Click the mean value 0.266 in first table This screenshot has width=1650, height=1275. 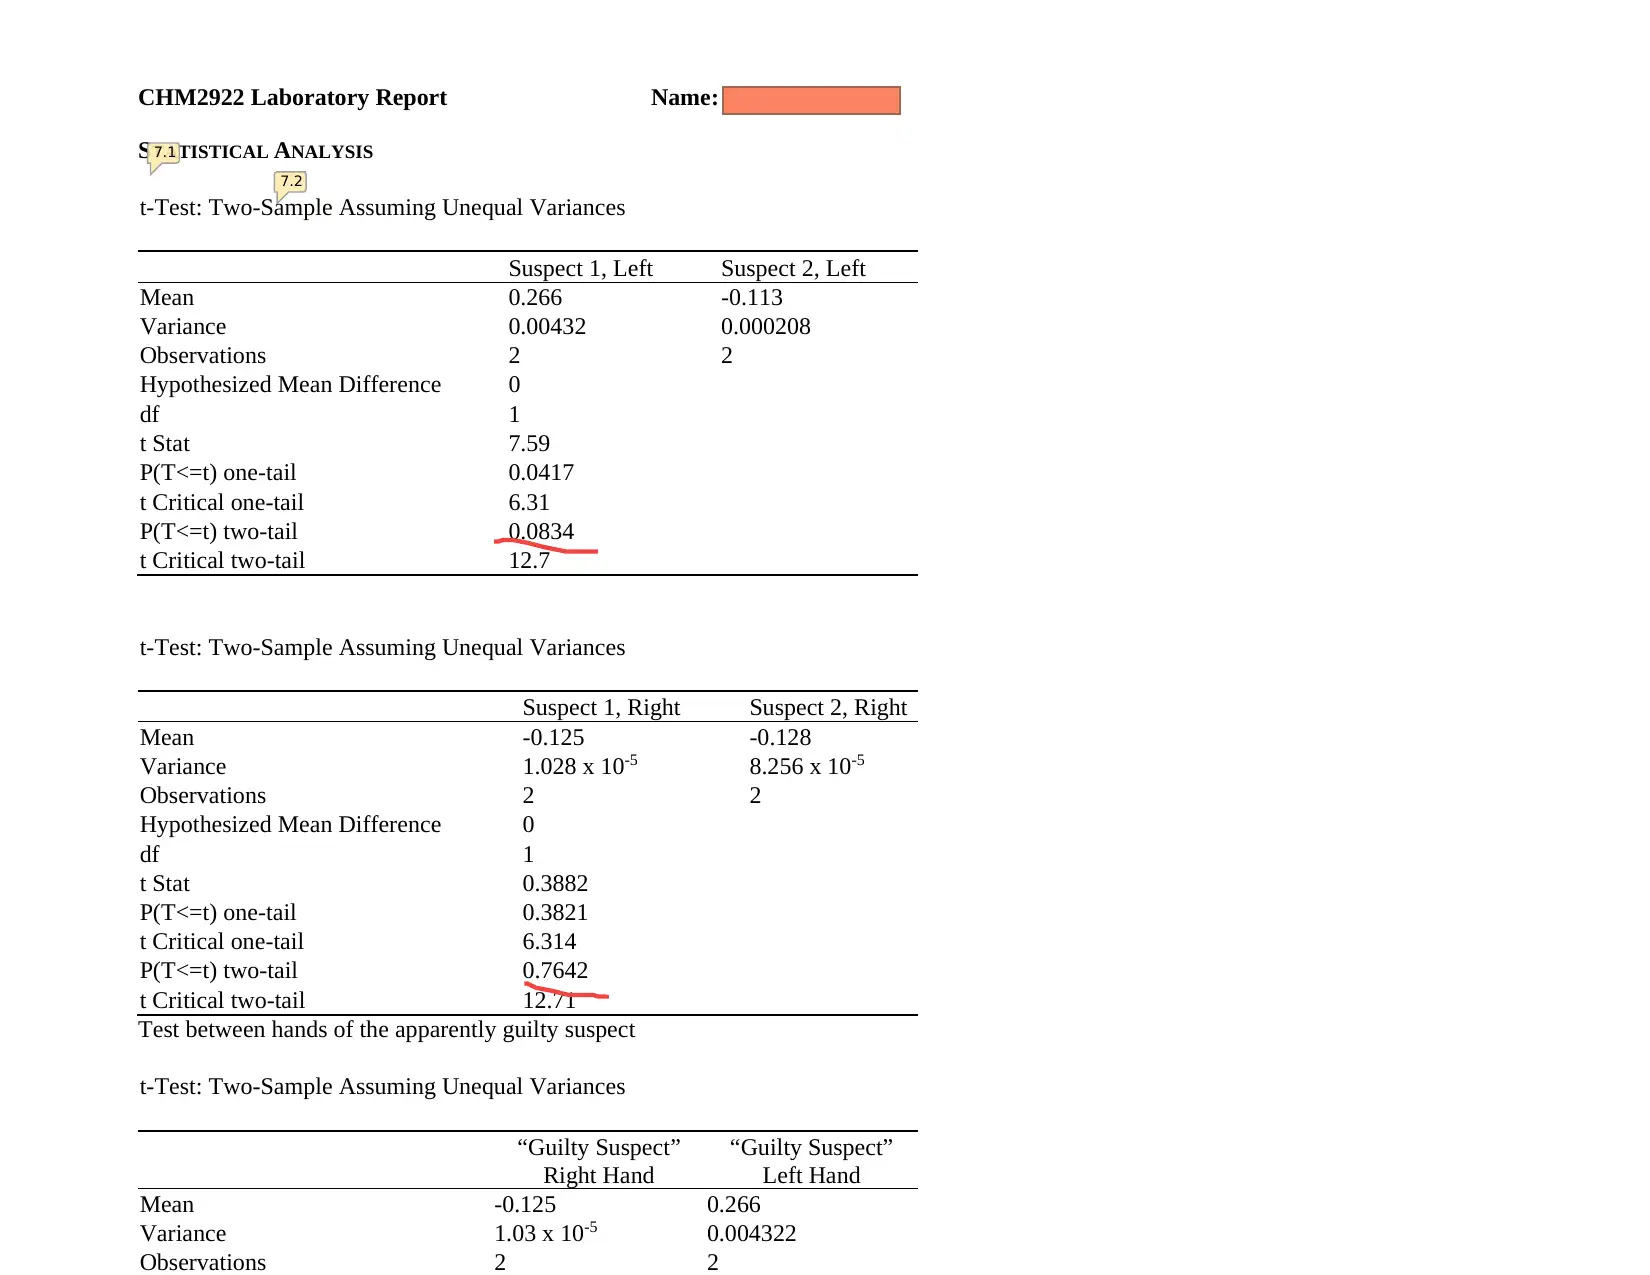tap(535, 298)
